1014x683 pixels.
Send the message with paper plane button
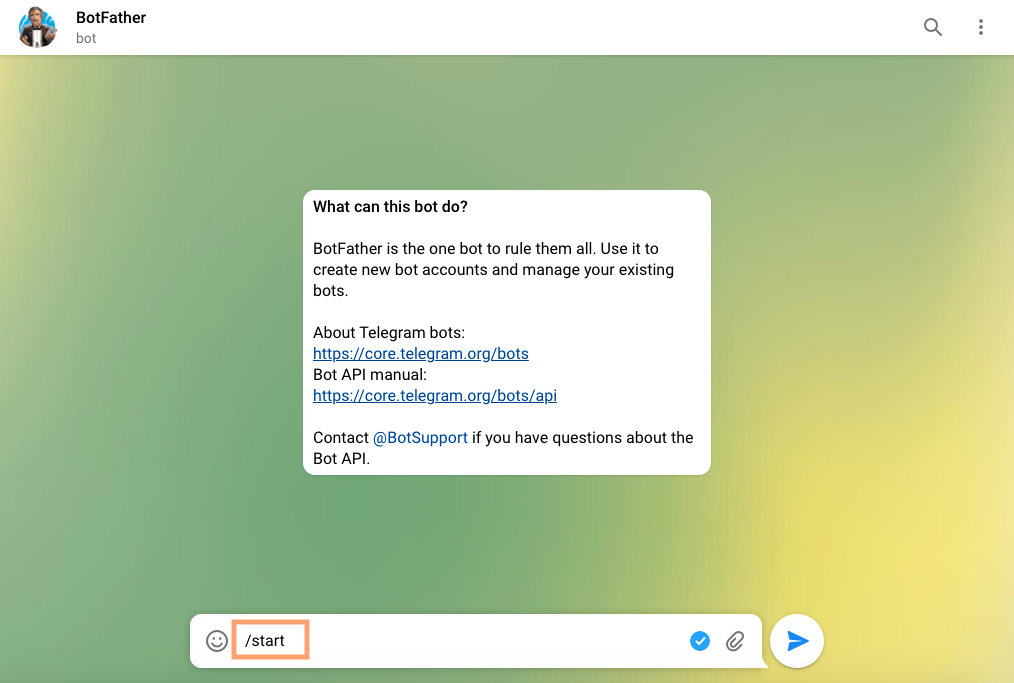(x=797, y=641)
